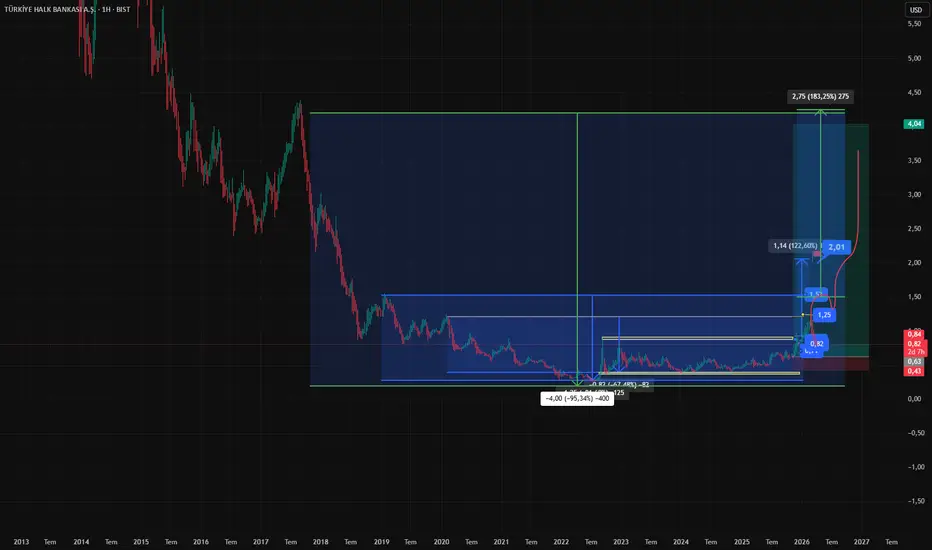Select the blue 0,82 callout label
The height and width of the screenshot is (550, 932).
click(817, 344)
